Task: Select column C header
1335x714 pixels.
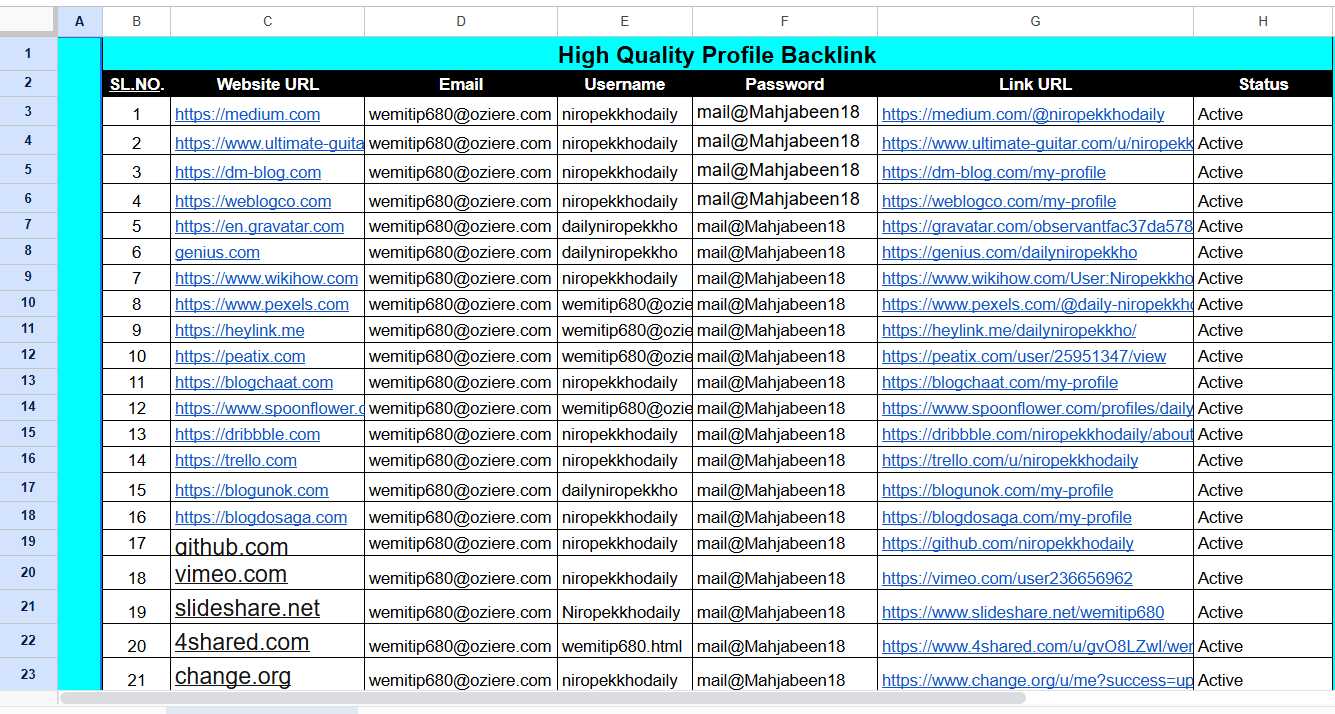Action: 267,21
